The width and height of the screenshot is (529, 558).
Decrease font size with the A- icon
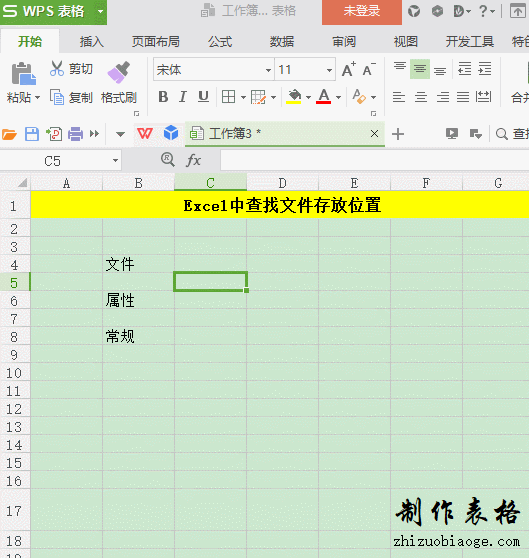pos(369,69)
